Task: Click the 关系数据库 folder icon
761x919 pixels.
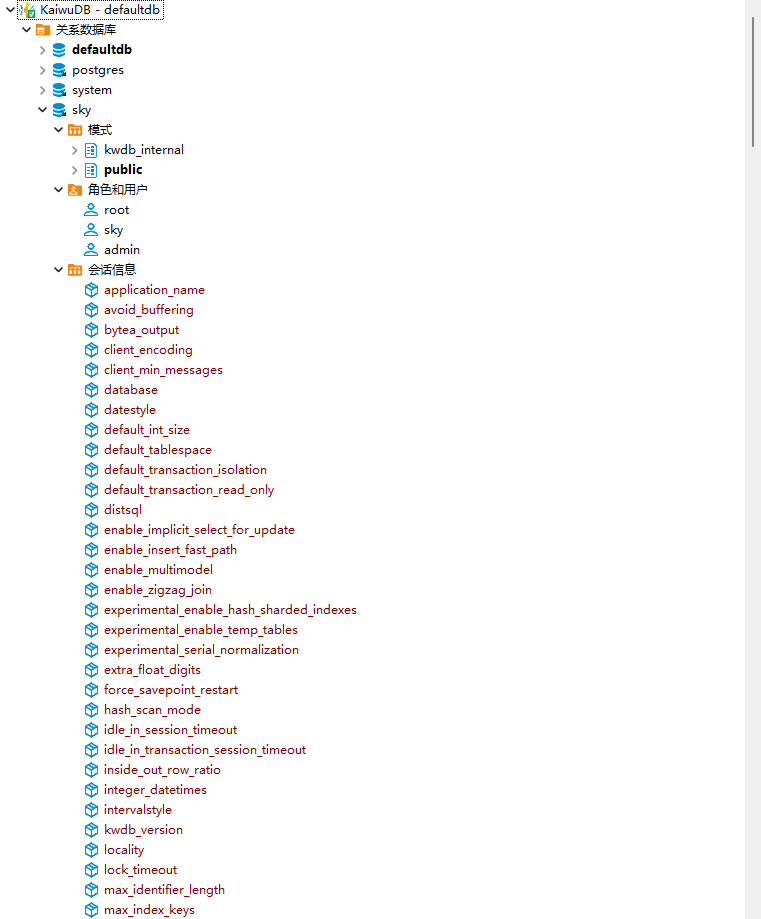Action: [43, 30]
